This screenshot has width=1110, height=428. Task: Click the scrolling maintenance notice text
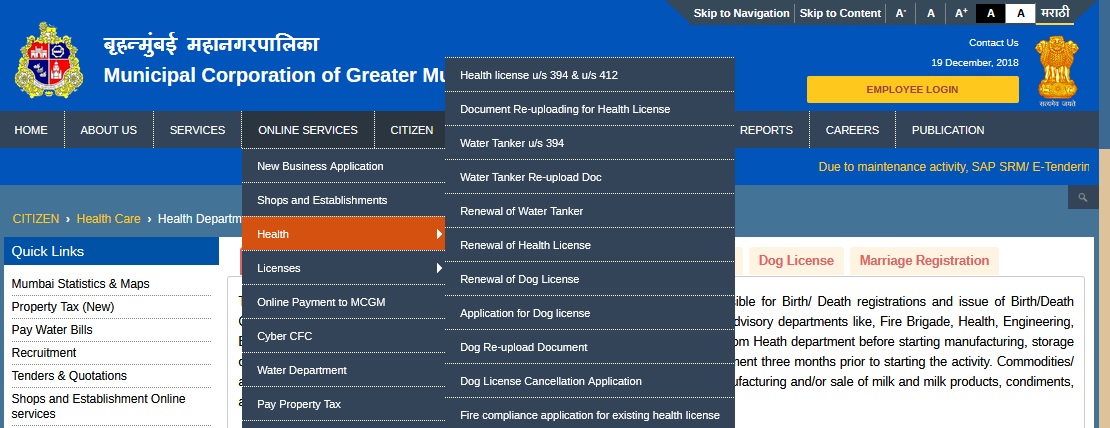[x=952, y=166]
